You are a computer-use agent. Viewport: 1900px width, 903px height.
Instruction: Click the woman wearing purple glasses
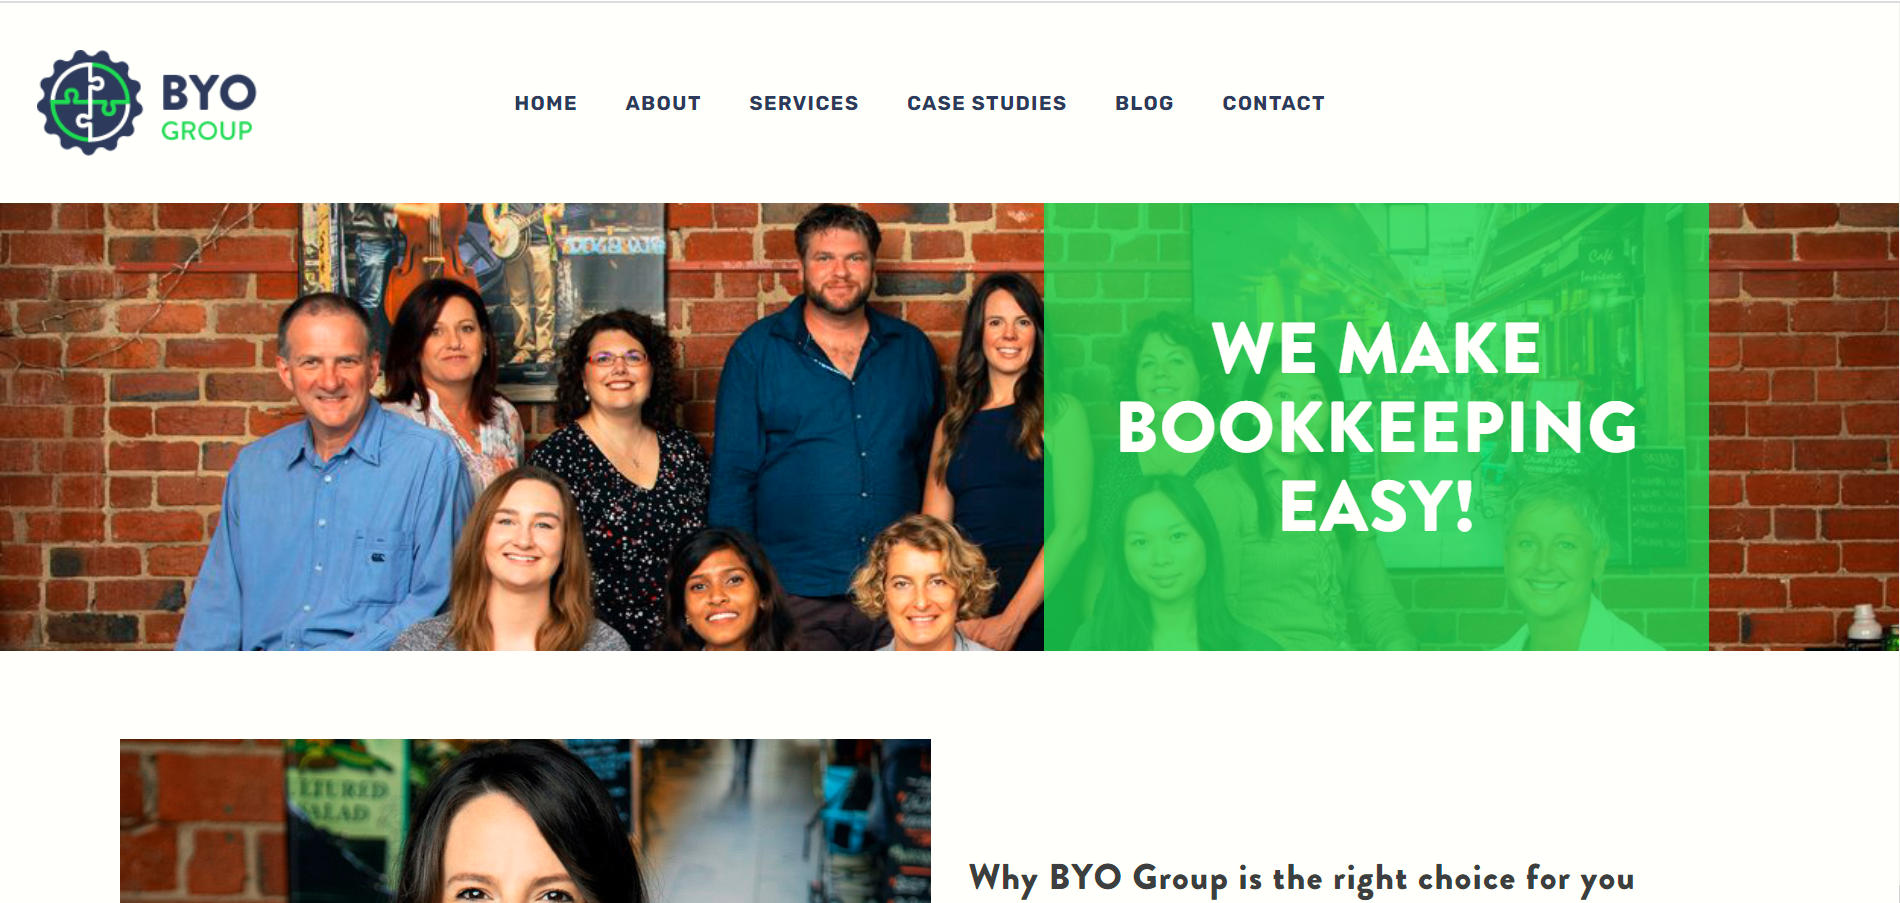pos(618,460)
